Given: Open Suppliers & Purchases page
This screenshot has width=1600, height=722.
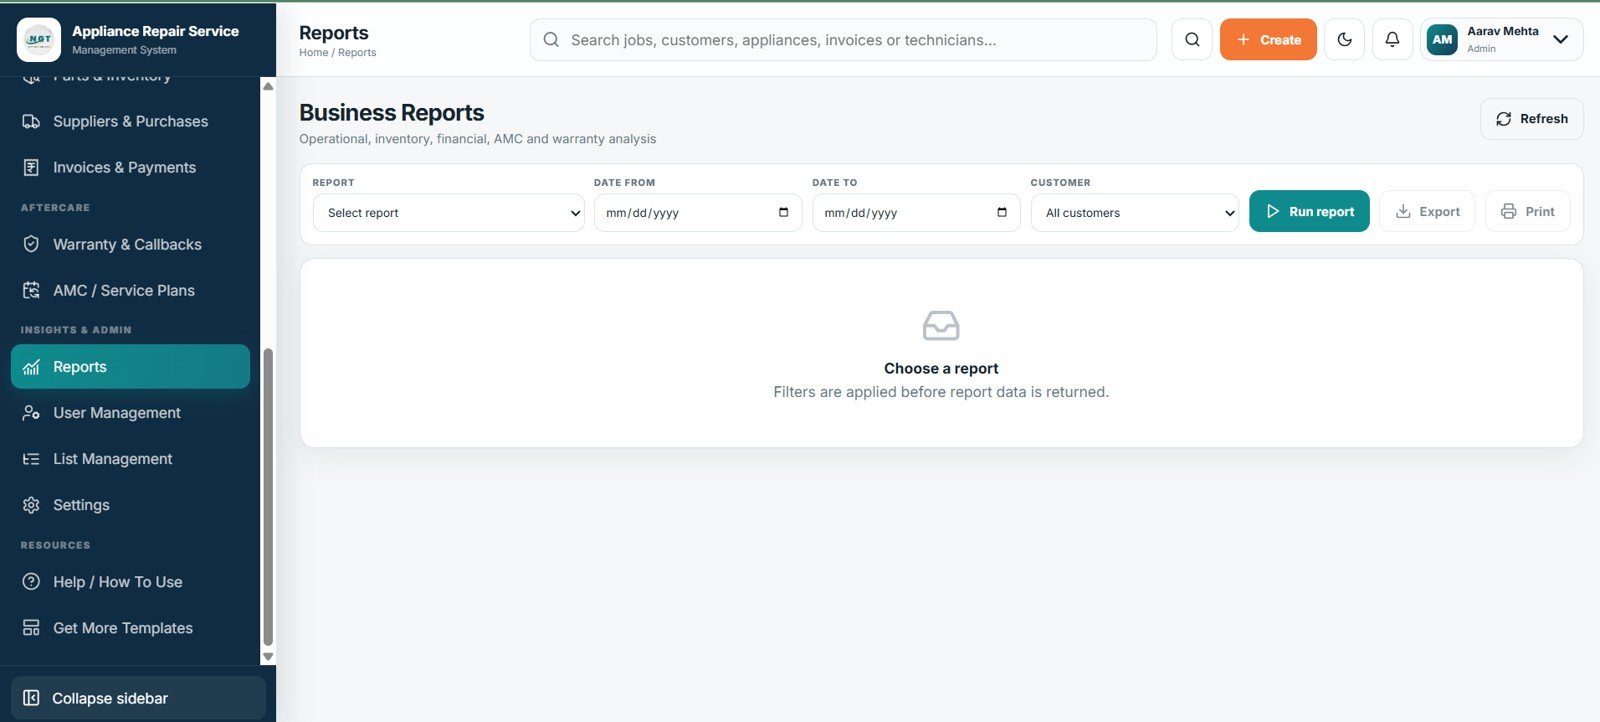Looking at the screenshot, I should 130,121.
